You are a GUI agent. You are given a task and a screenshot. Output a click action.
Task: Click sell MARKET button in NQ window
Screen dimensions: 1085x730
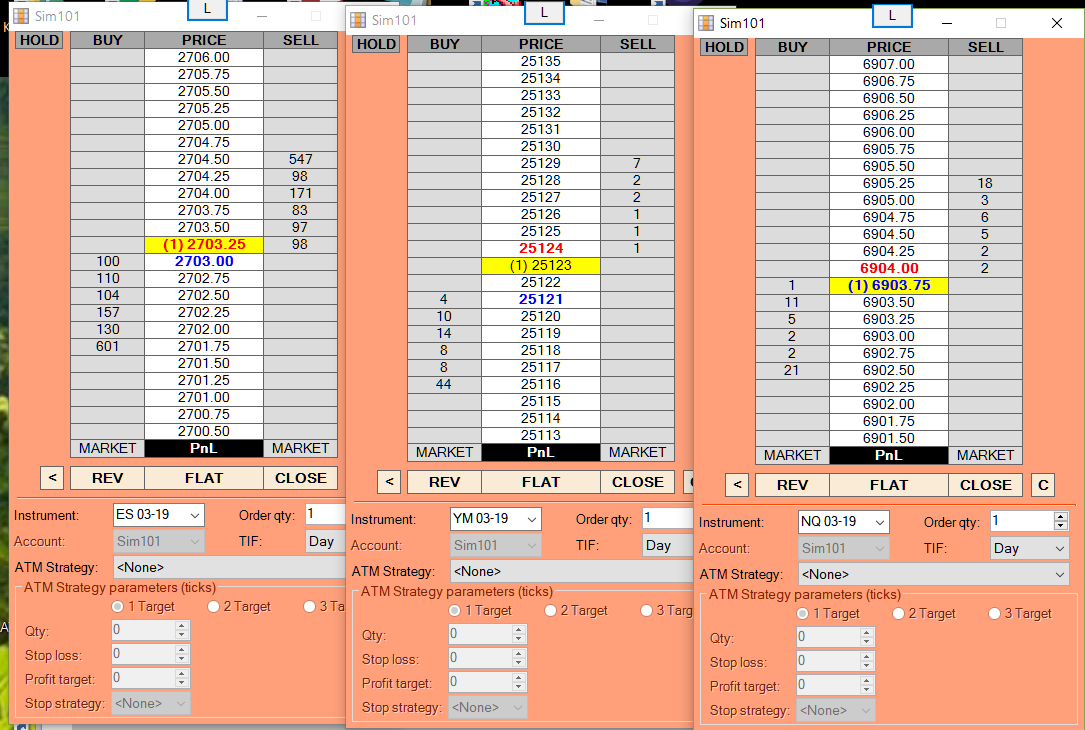(985, 455)
